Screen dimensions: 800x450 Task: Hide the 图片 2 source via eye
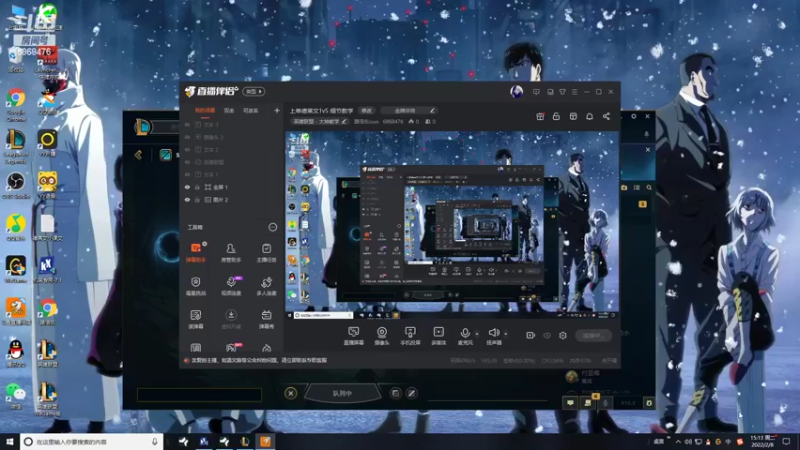pos(187,199)
